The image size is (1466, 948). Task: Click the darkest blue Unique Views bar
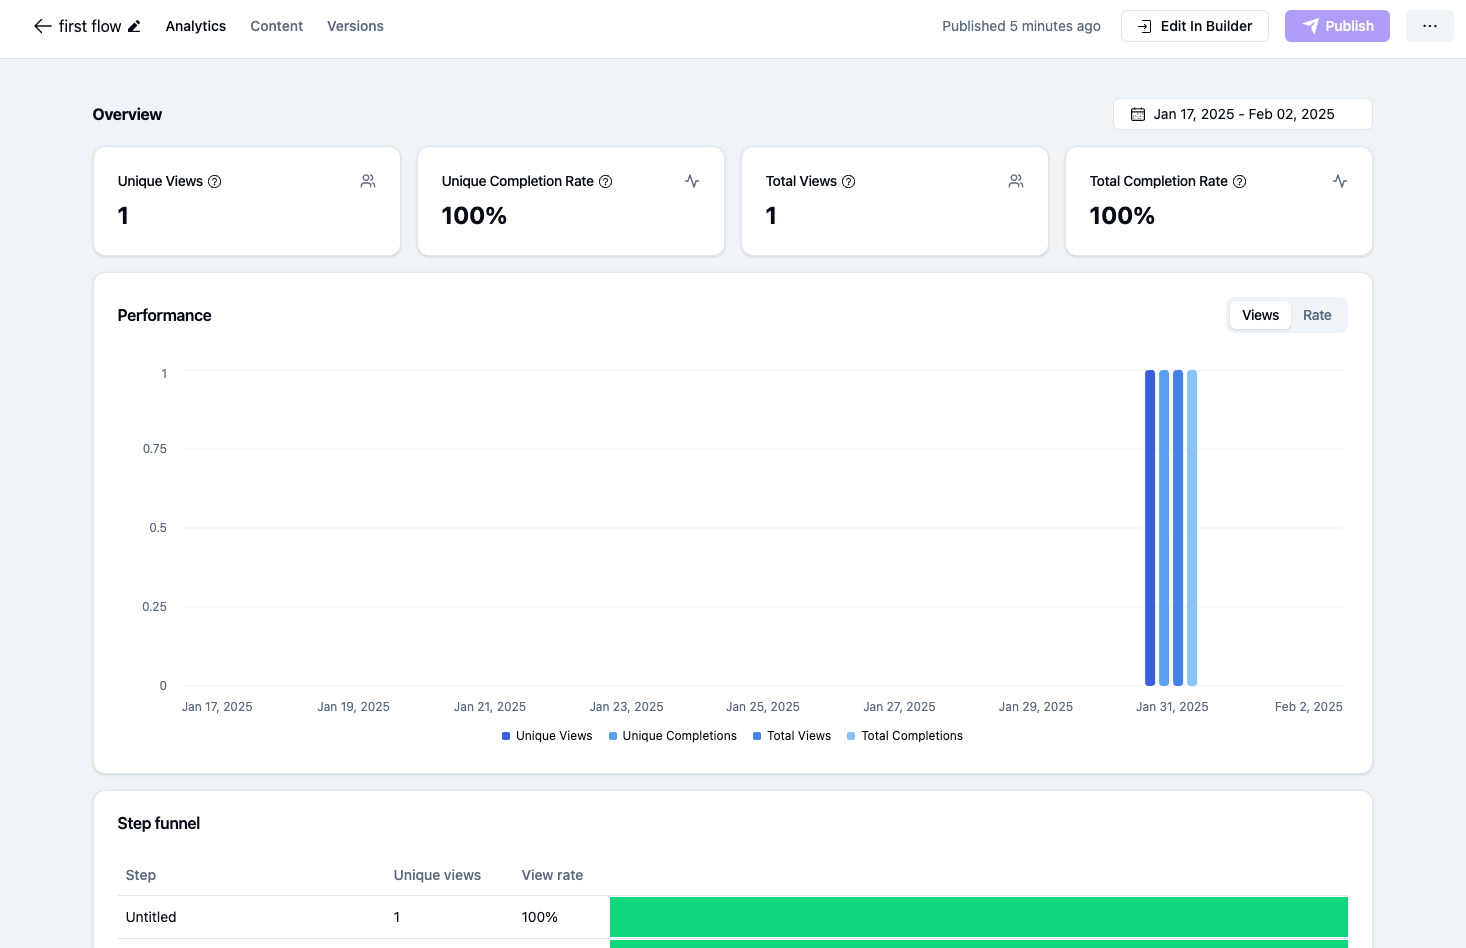[x=1150, y=528]
